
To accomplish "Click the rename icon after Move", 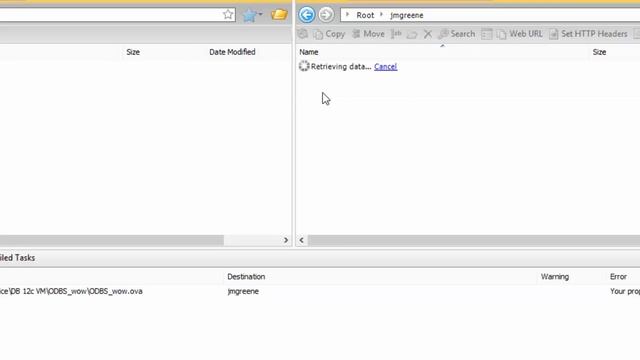I will 396,34.
